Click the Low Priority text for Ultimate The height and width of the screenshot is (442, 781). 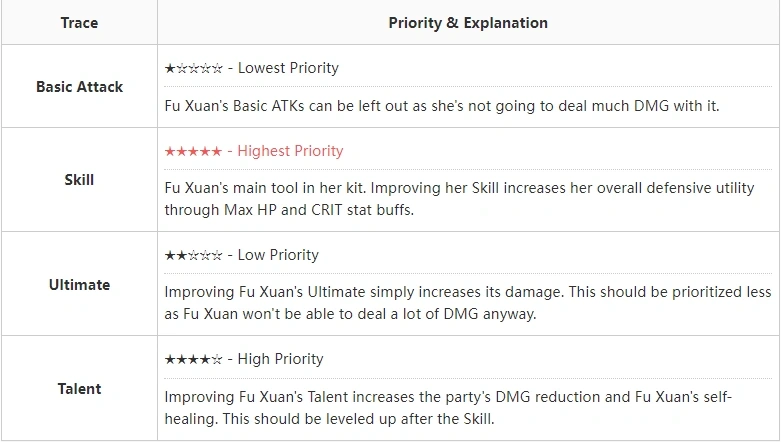(x=278, y=255)
